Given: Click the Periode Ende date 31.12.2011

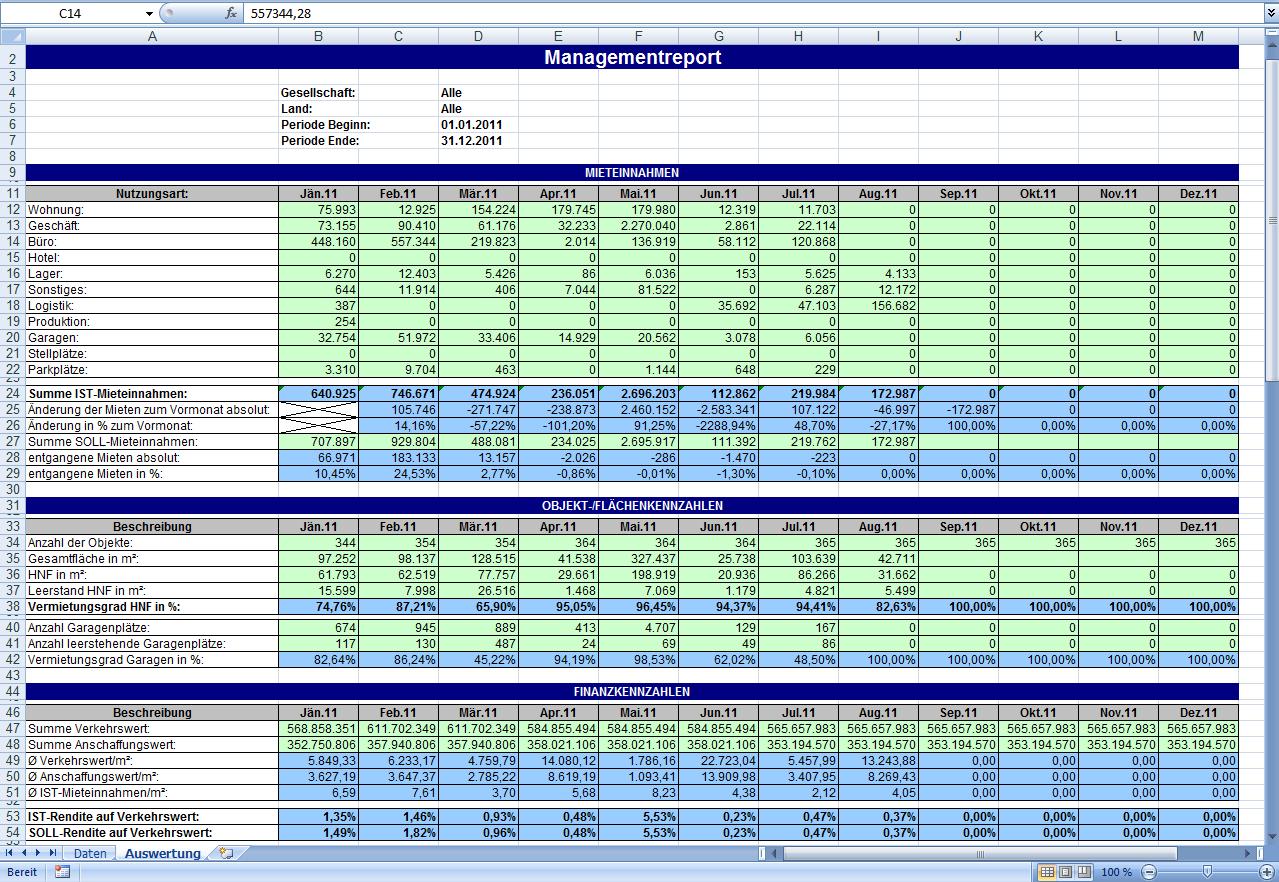Looking at the screenshot, I should (x=472, y=141).
